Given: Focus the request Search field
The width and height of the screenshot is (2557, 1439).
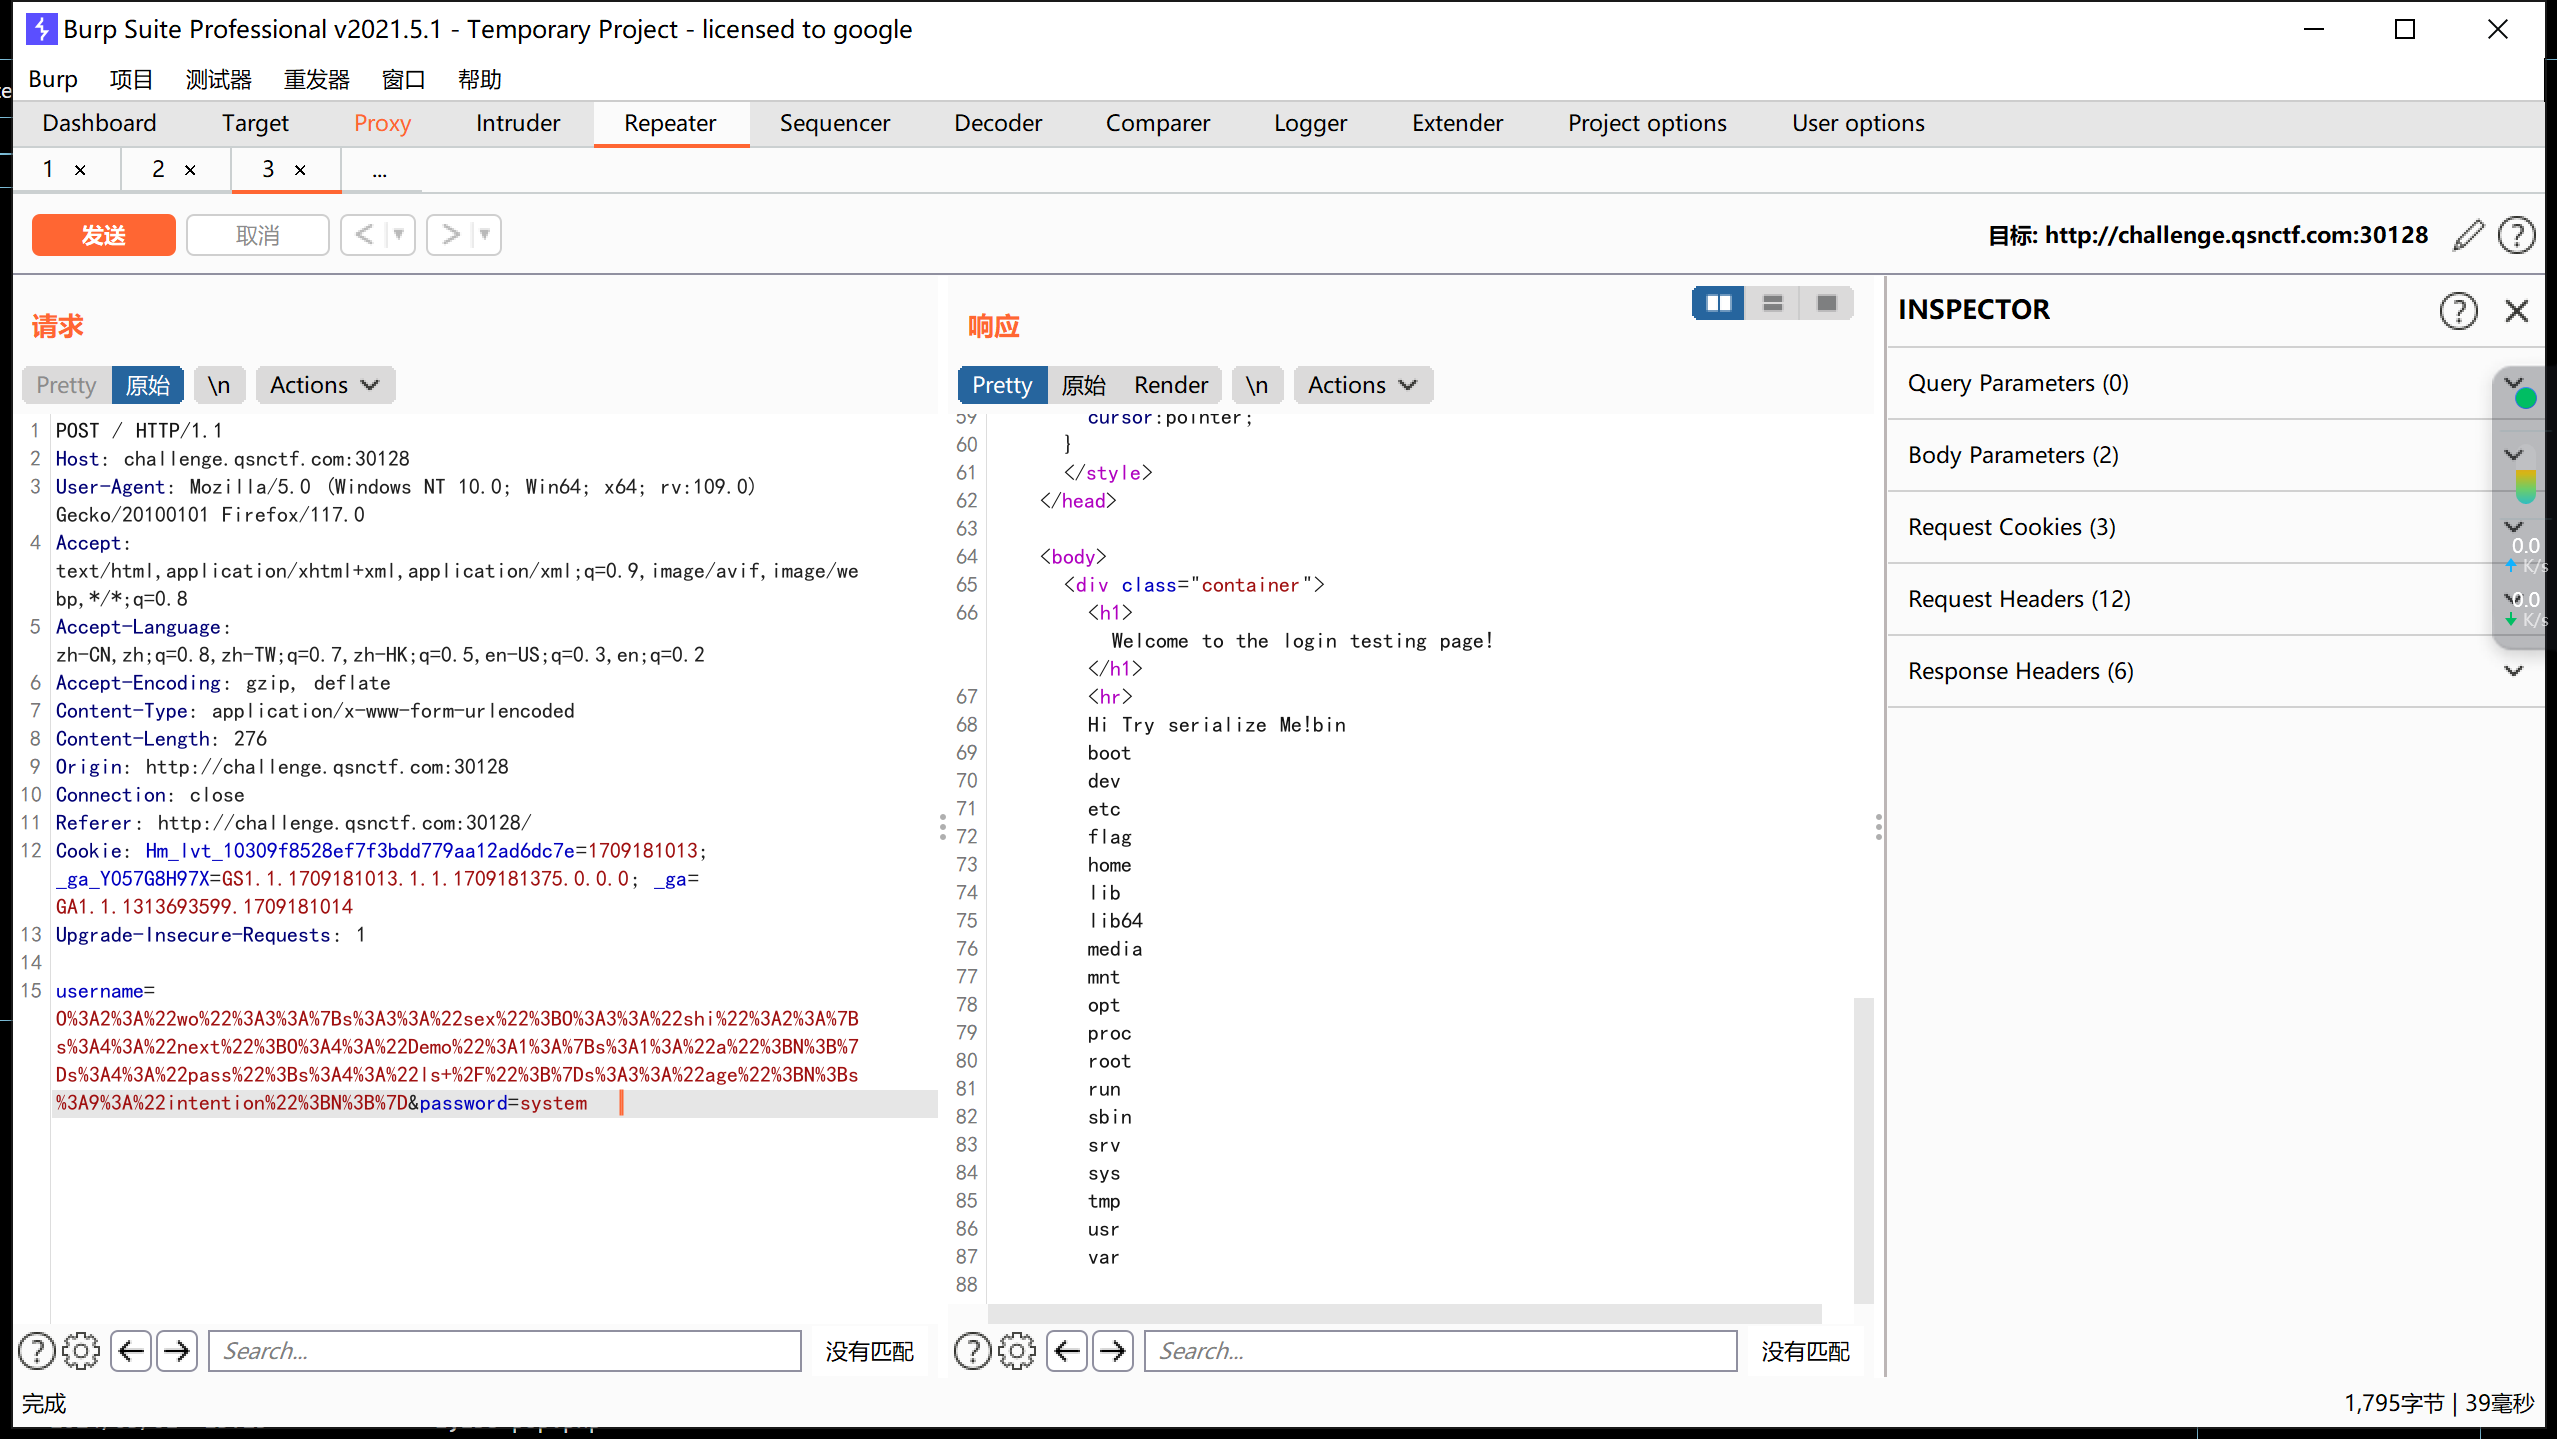Looking at the screenshot, I should (x=505, y=1351).
